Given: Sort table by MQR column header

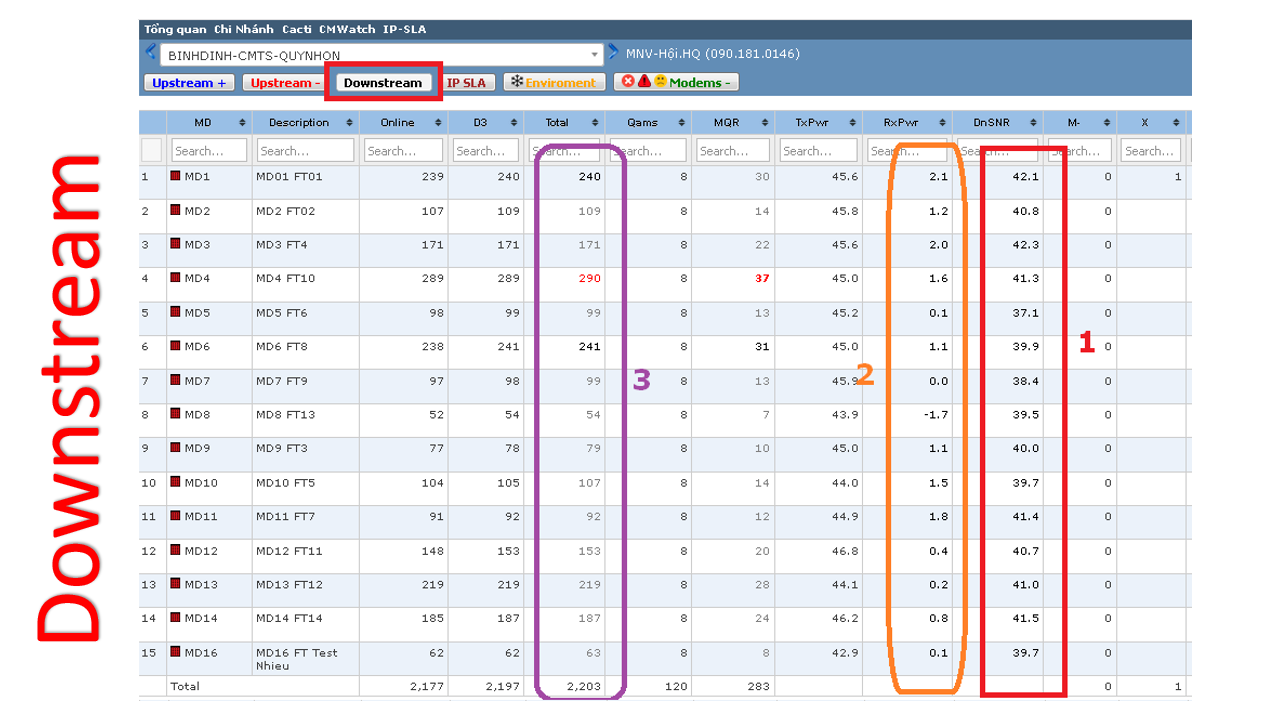Looking at the screenshot, I should [x=733, y=122].
